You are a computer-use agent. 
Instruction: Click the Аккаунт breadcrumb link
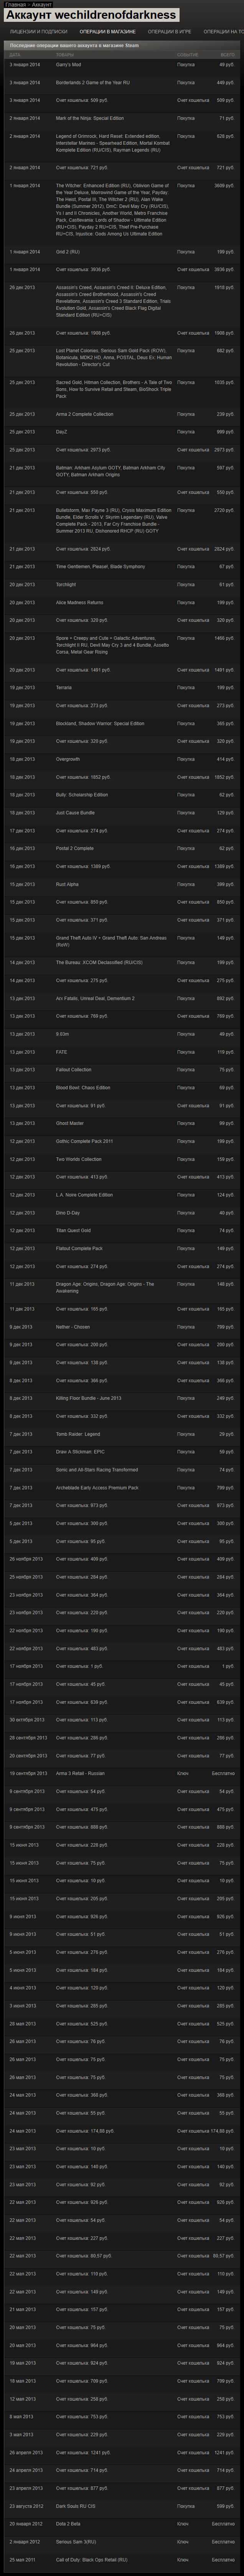[41, 4]
